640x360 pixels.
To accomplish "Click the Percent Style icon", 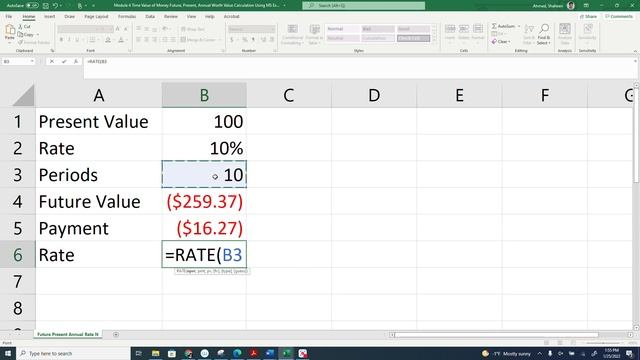I will click(x=244, y=40).
